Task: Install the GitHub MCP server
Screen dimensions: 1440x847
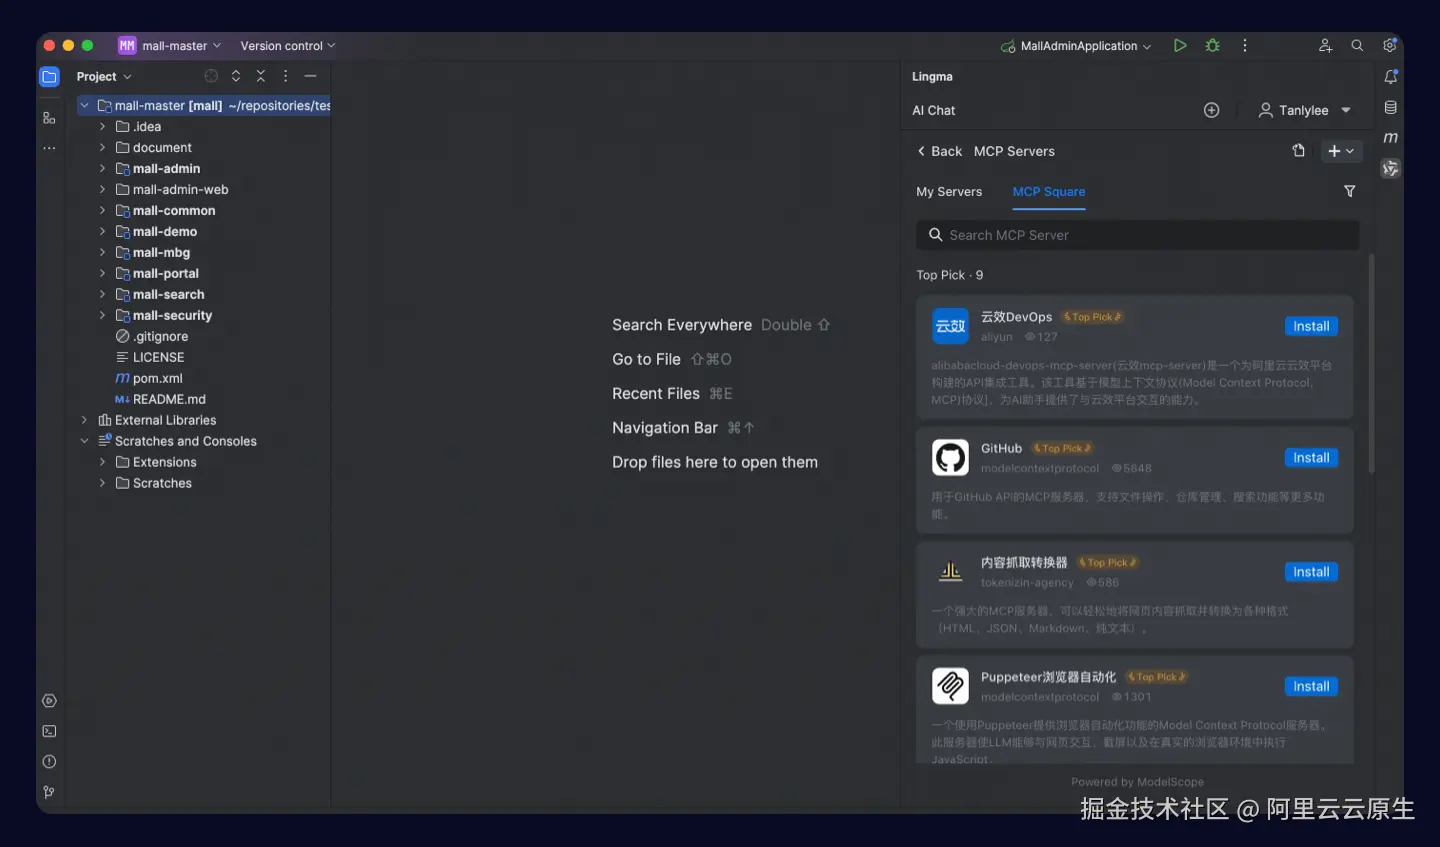Action: click(x=1311, y=458)
